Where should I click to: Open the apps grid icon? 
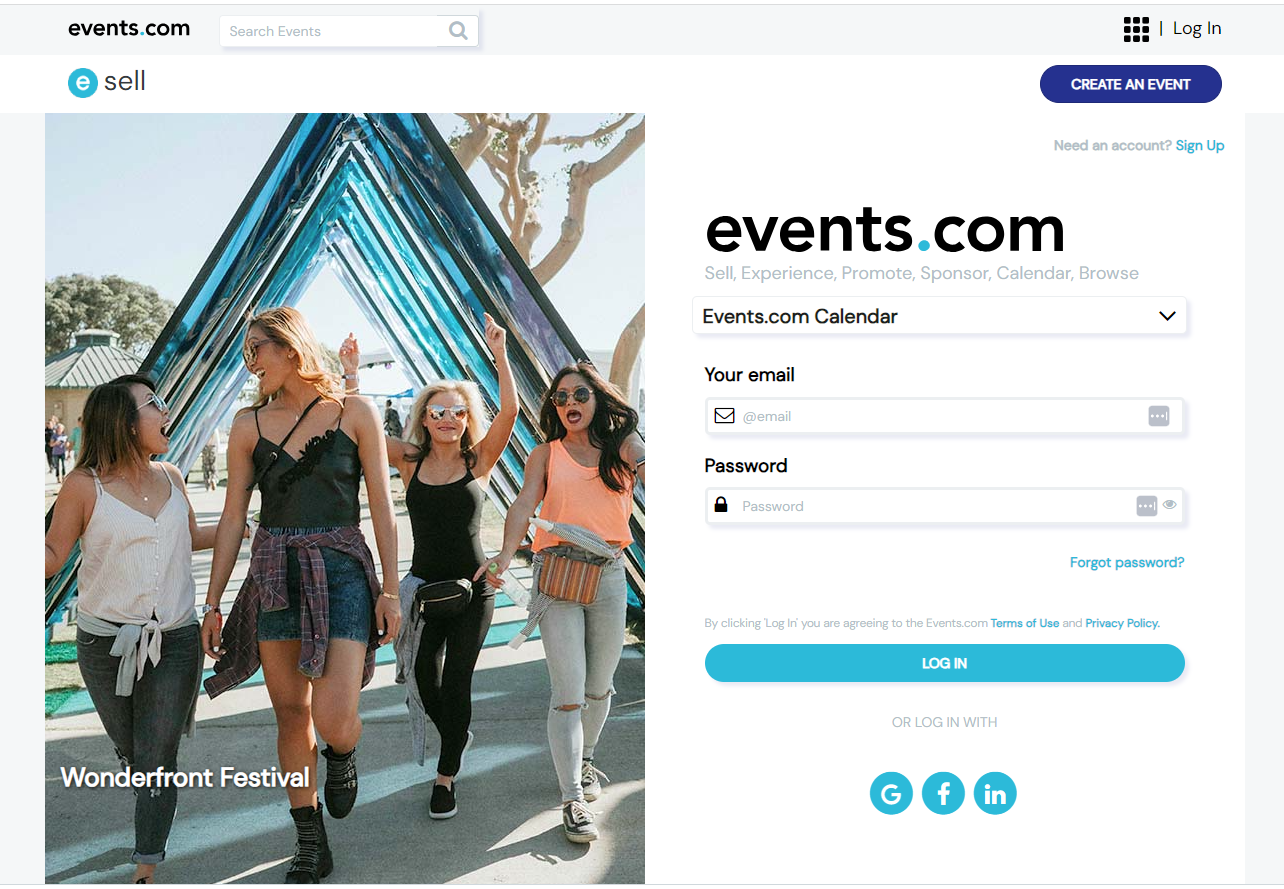pyautogui.click(x=1136, y=29)
